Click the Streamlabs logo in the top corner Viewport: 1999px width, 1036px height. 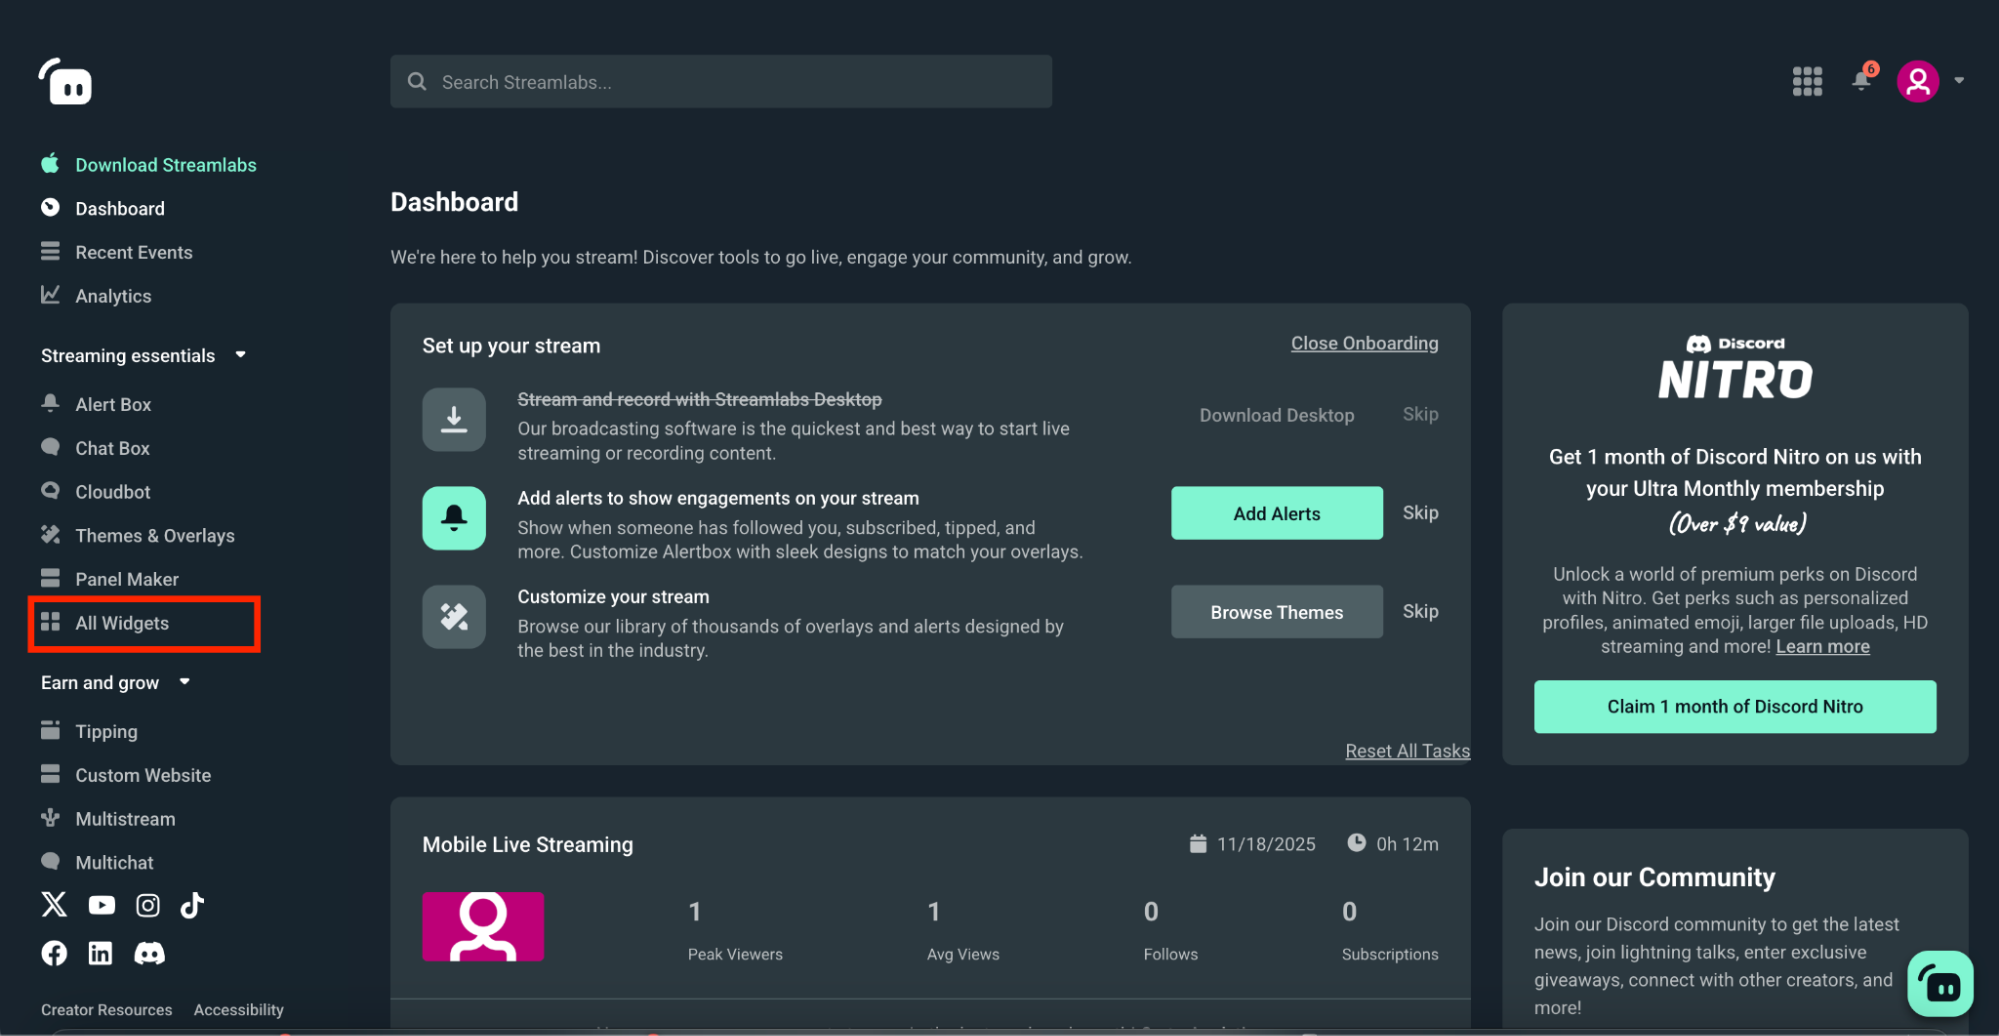tap(65, 82)
